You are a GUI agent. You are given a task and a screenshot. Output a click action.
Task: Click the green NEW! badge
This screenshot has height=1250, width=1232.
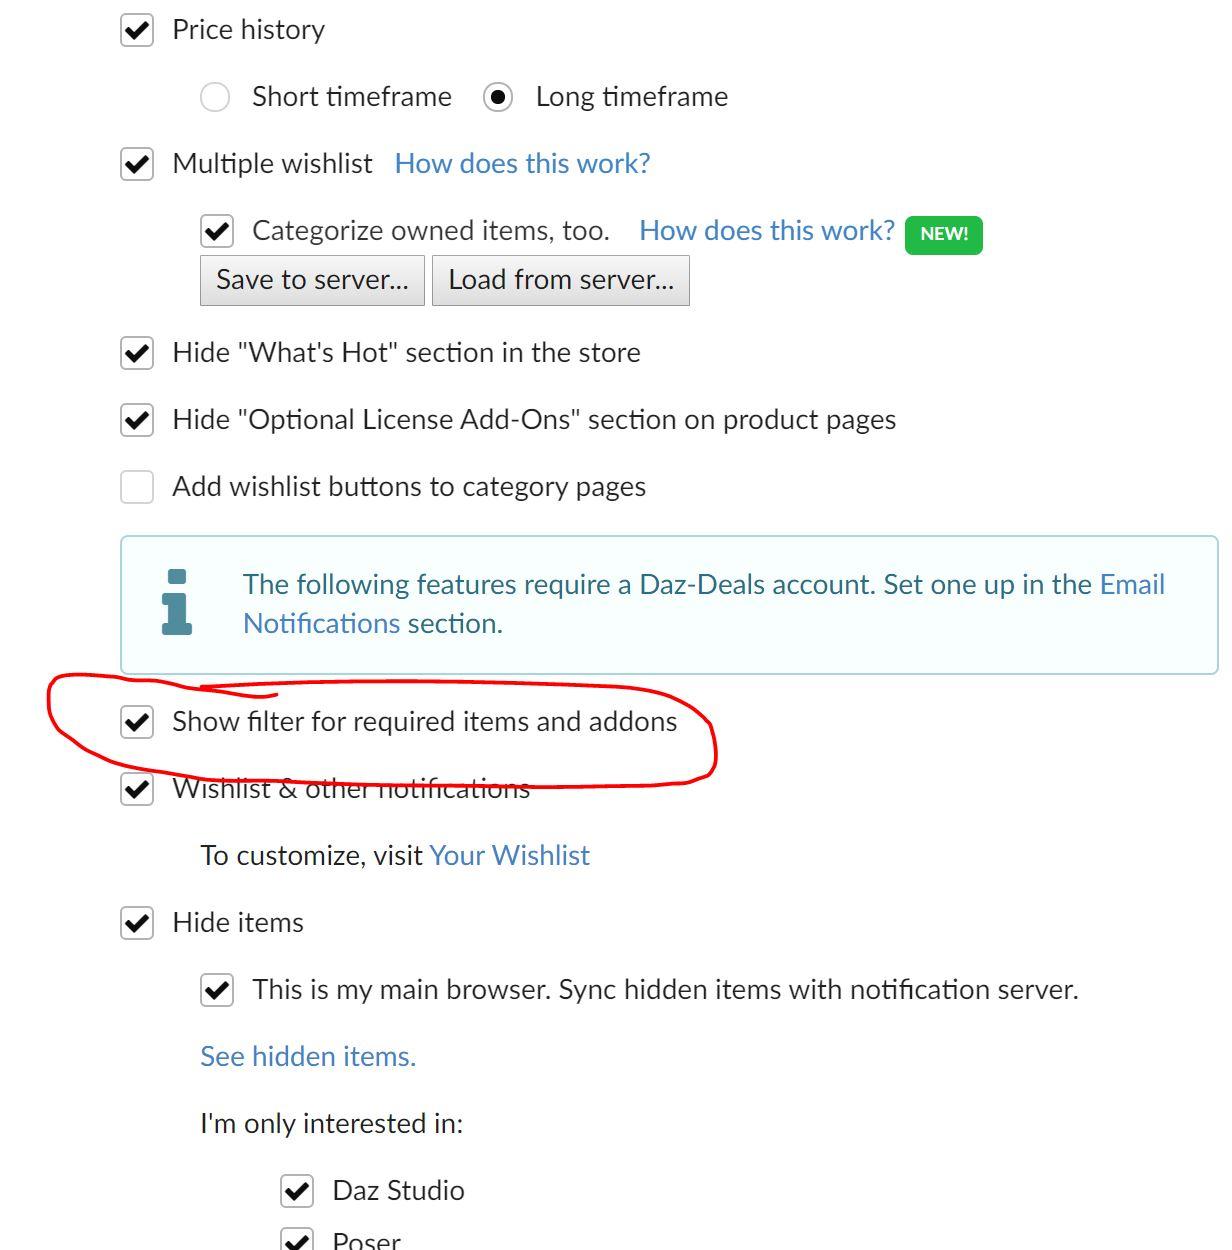point(943,234)
